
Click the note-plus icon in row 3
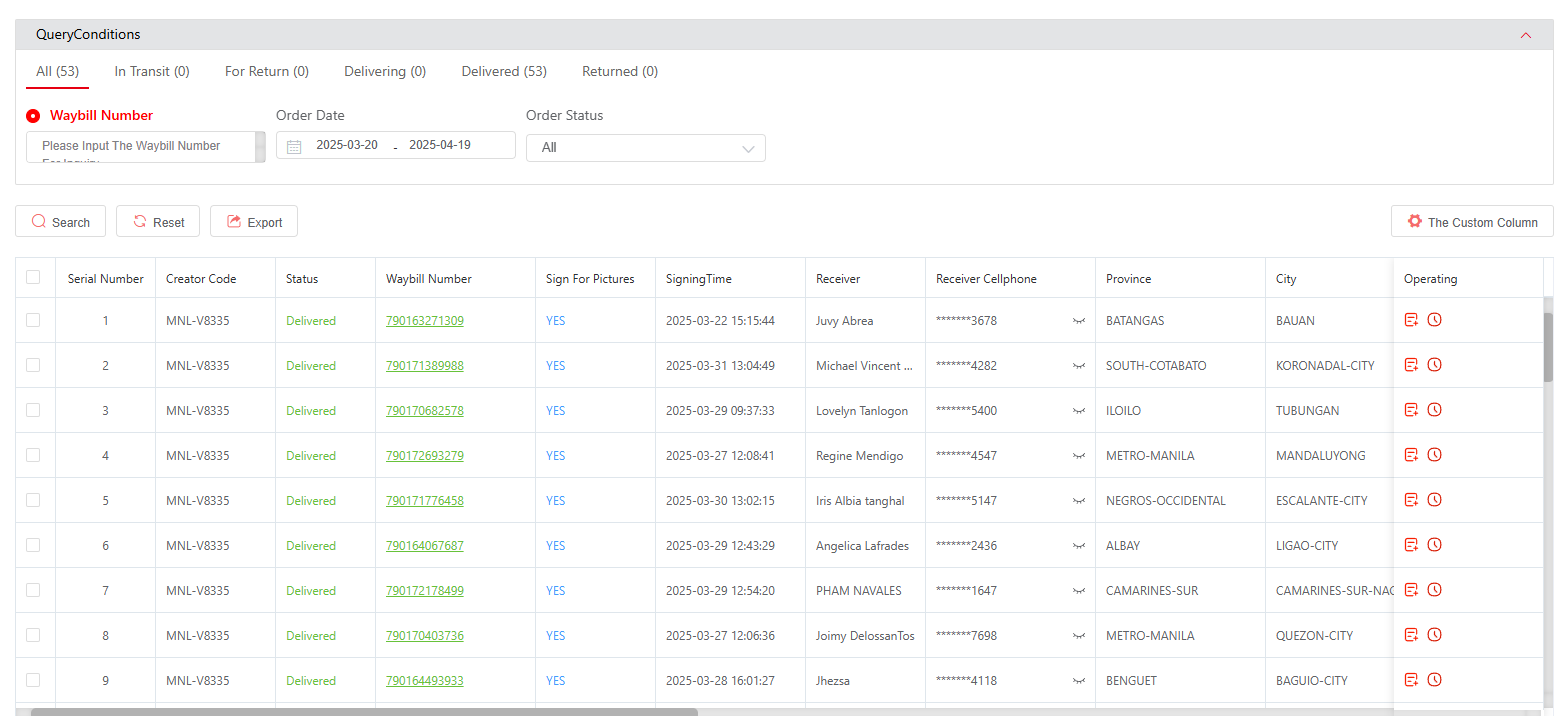click(x=1411, y=410)
